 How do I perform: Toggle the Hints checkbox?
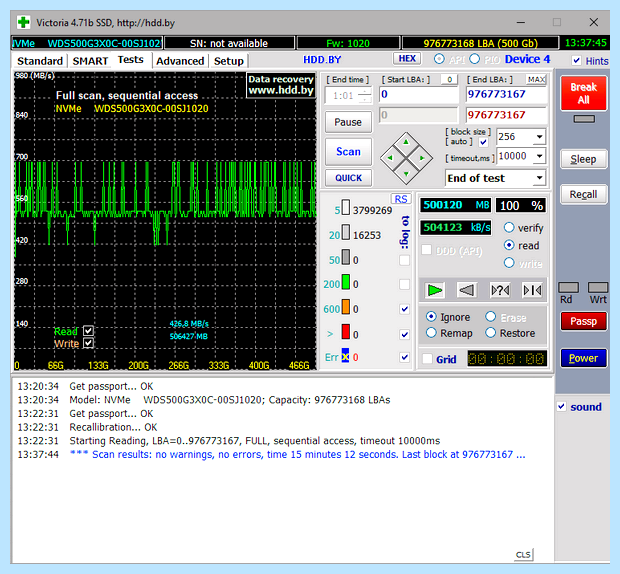(577, 61)
